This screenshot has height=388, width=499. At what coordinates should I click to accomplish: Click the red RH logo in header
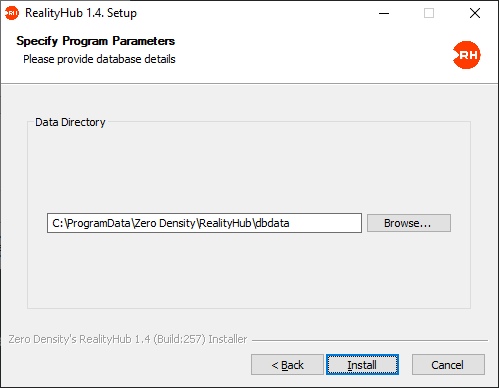coord(467,55)
